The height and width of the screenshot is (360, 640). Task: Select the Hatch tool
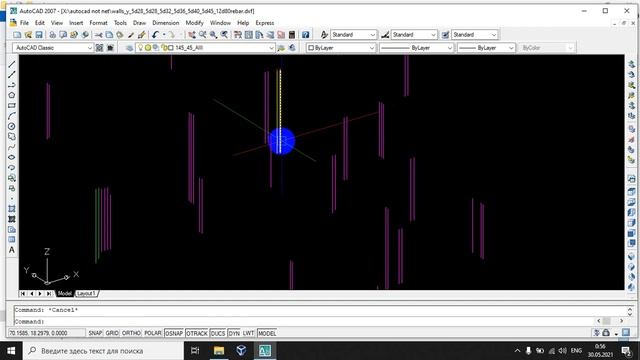coord(12,219)
